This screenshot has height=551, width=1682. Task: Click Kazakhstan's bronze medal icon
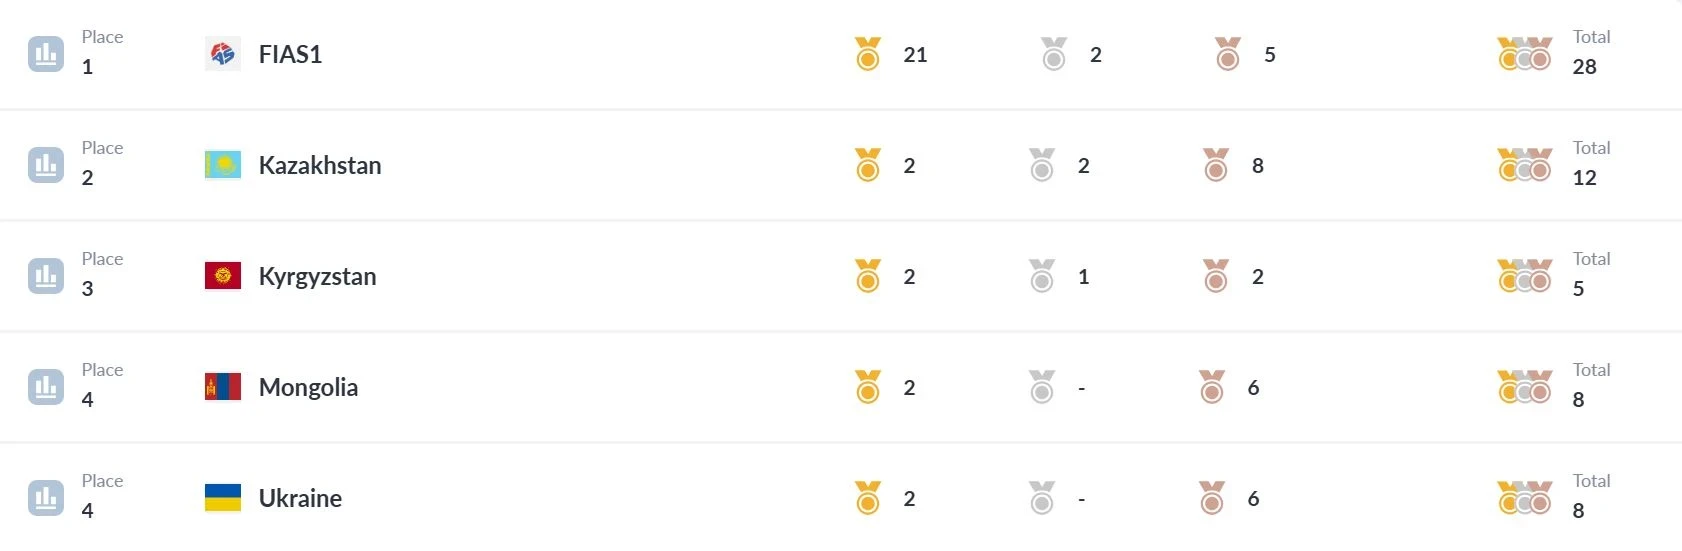(x=1216, y=165)
